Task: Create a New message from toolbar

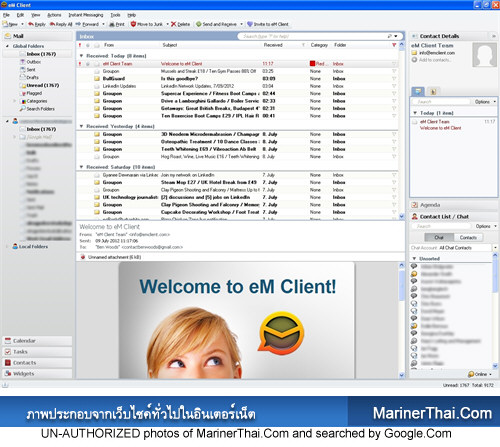Action: point(10,24)
